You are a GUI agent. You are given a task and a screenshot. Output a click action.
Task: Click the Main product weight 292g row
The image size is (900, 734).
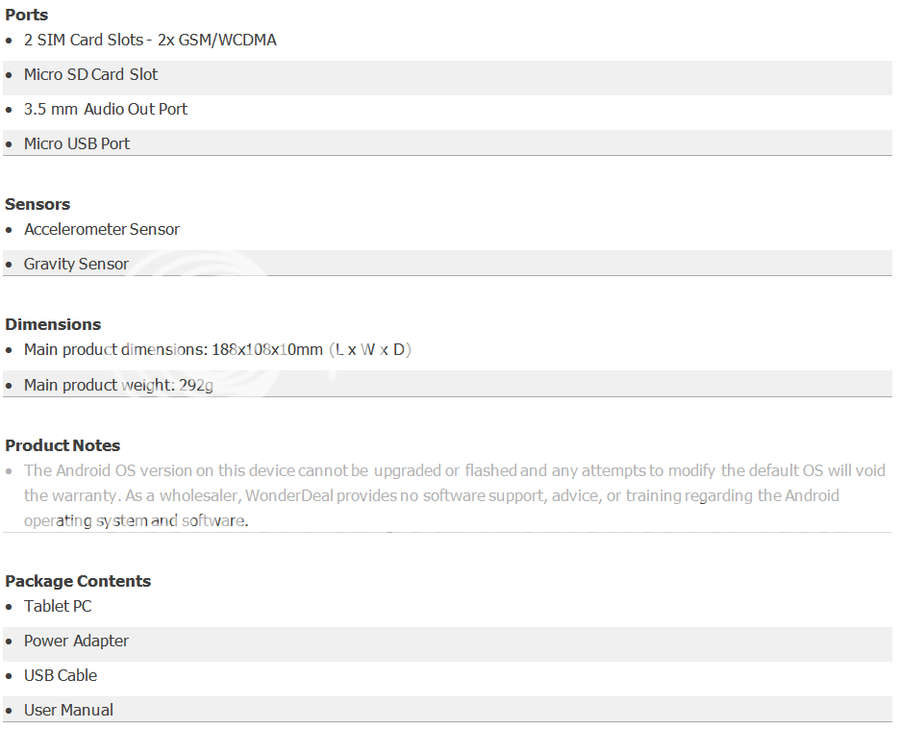(x=447, y=385)
